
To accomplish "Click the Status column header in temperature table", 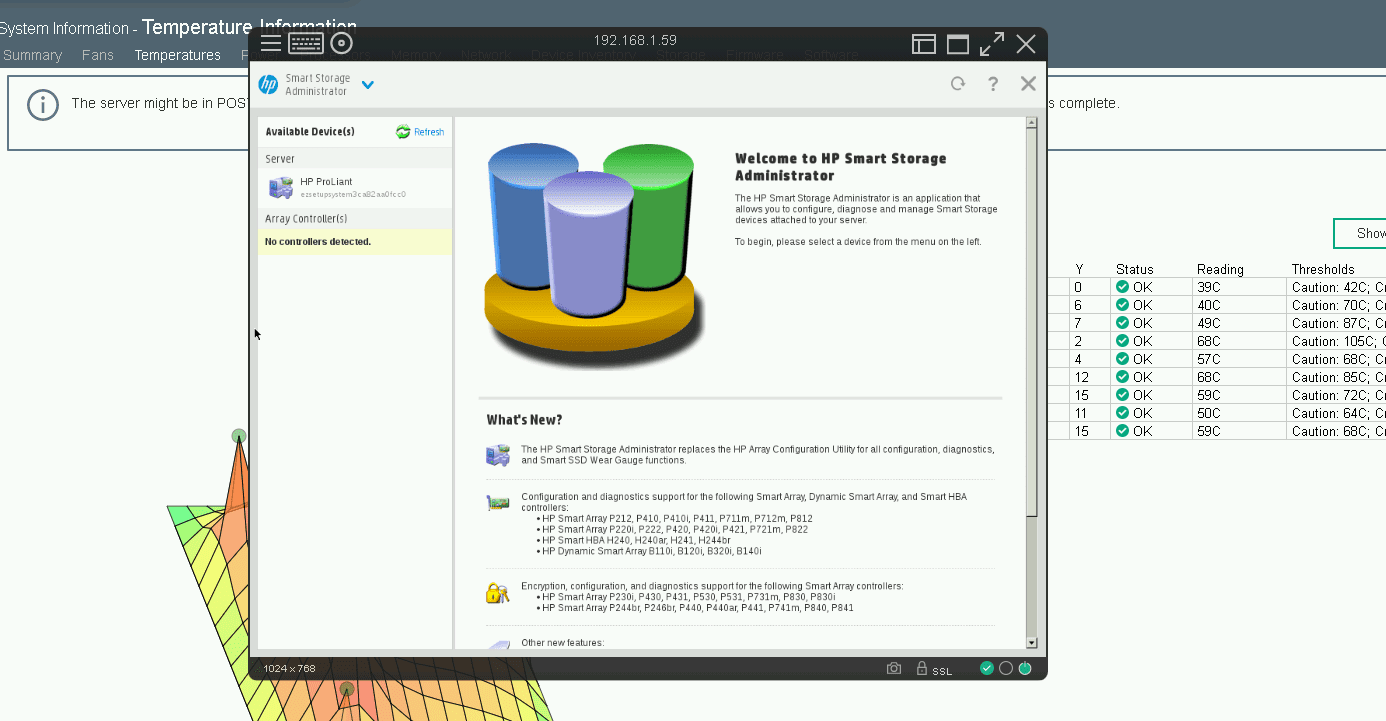I will point(1135,269).
